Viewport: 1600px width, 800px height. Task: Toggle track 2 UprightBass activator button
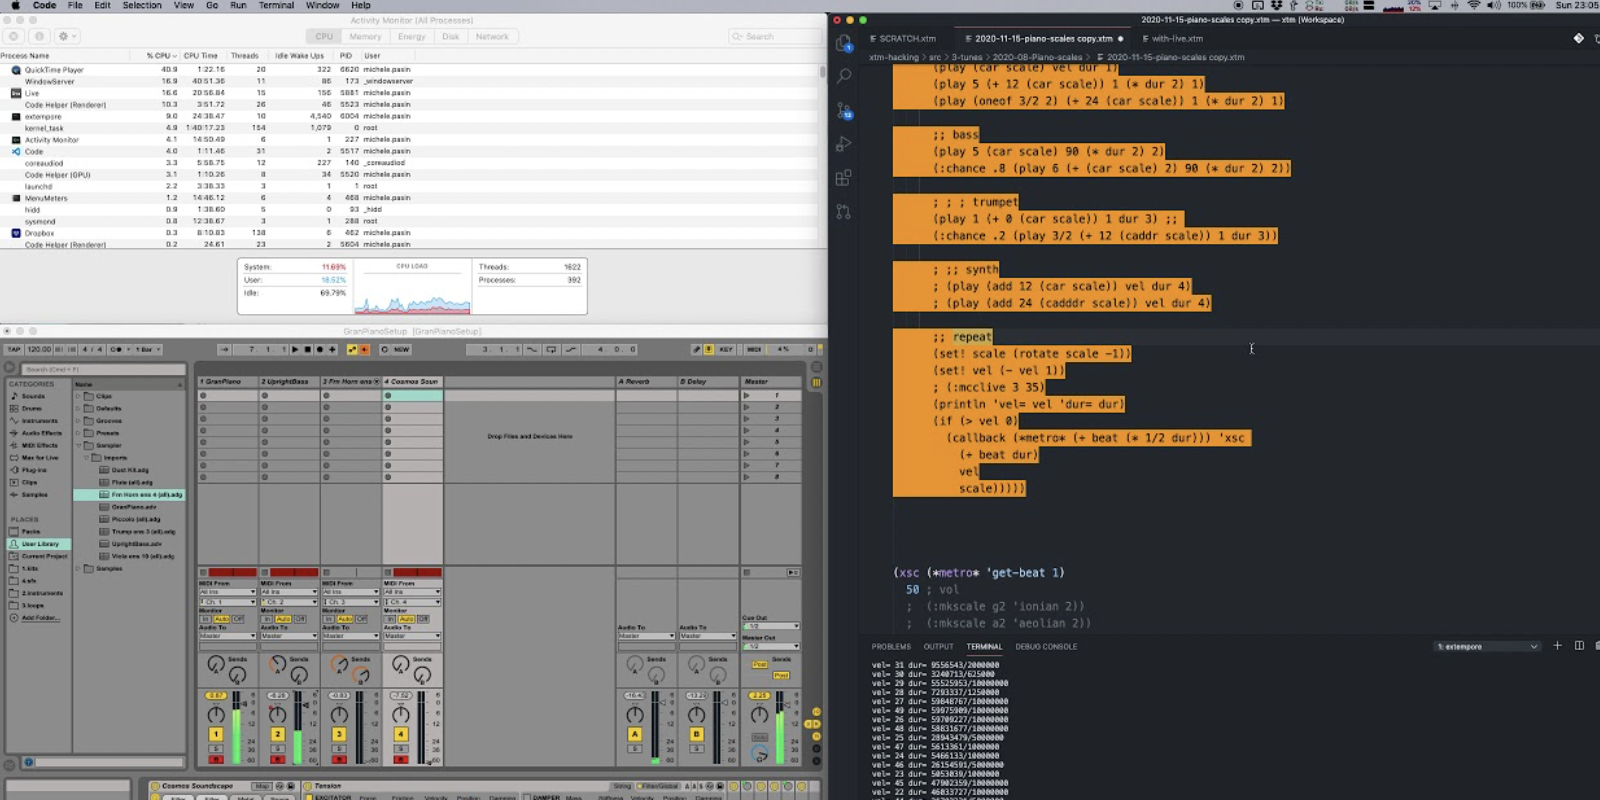click(x=278, y=734)
